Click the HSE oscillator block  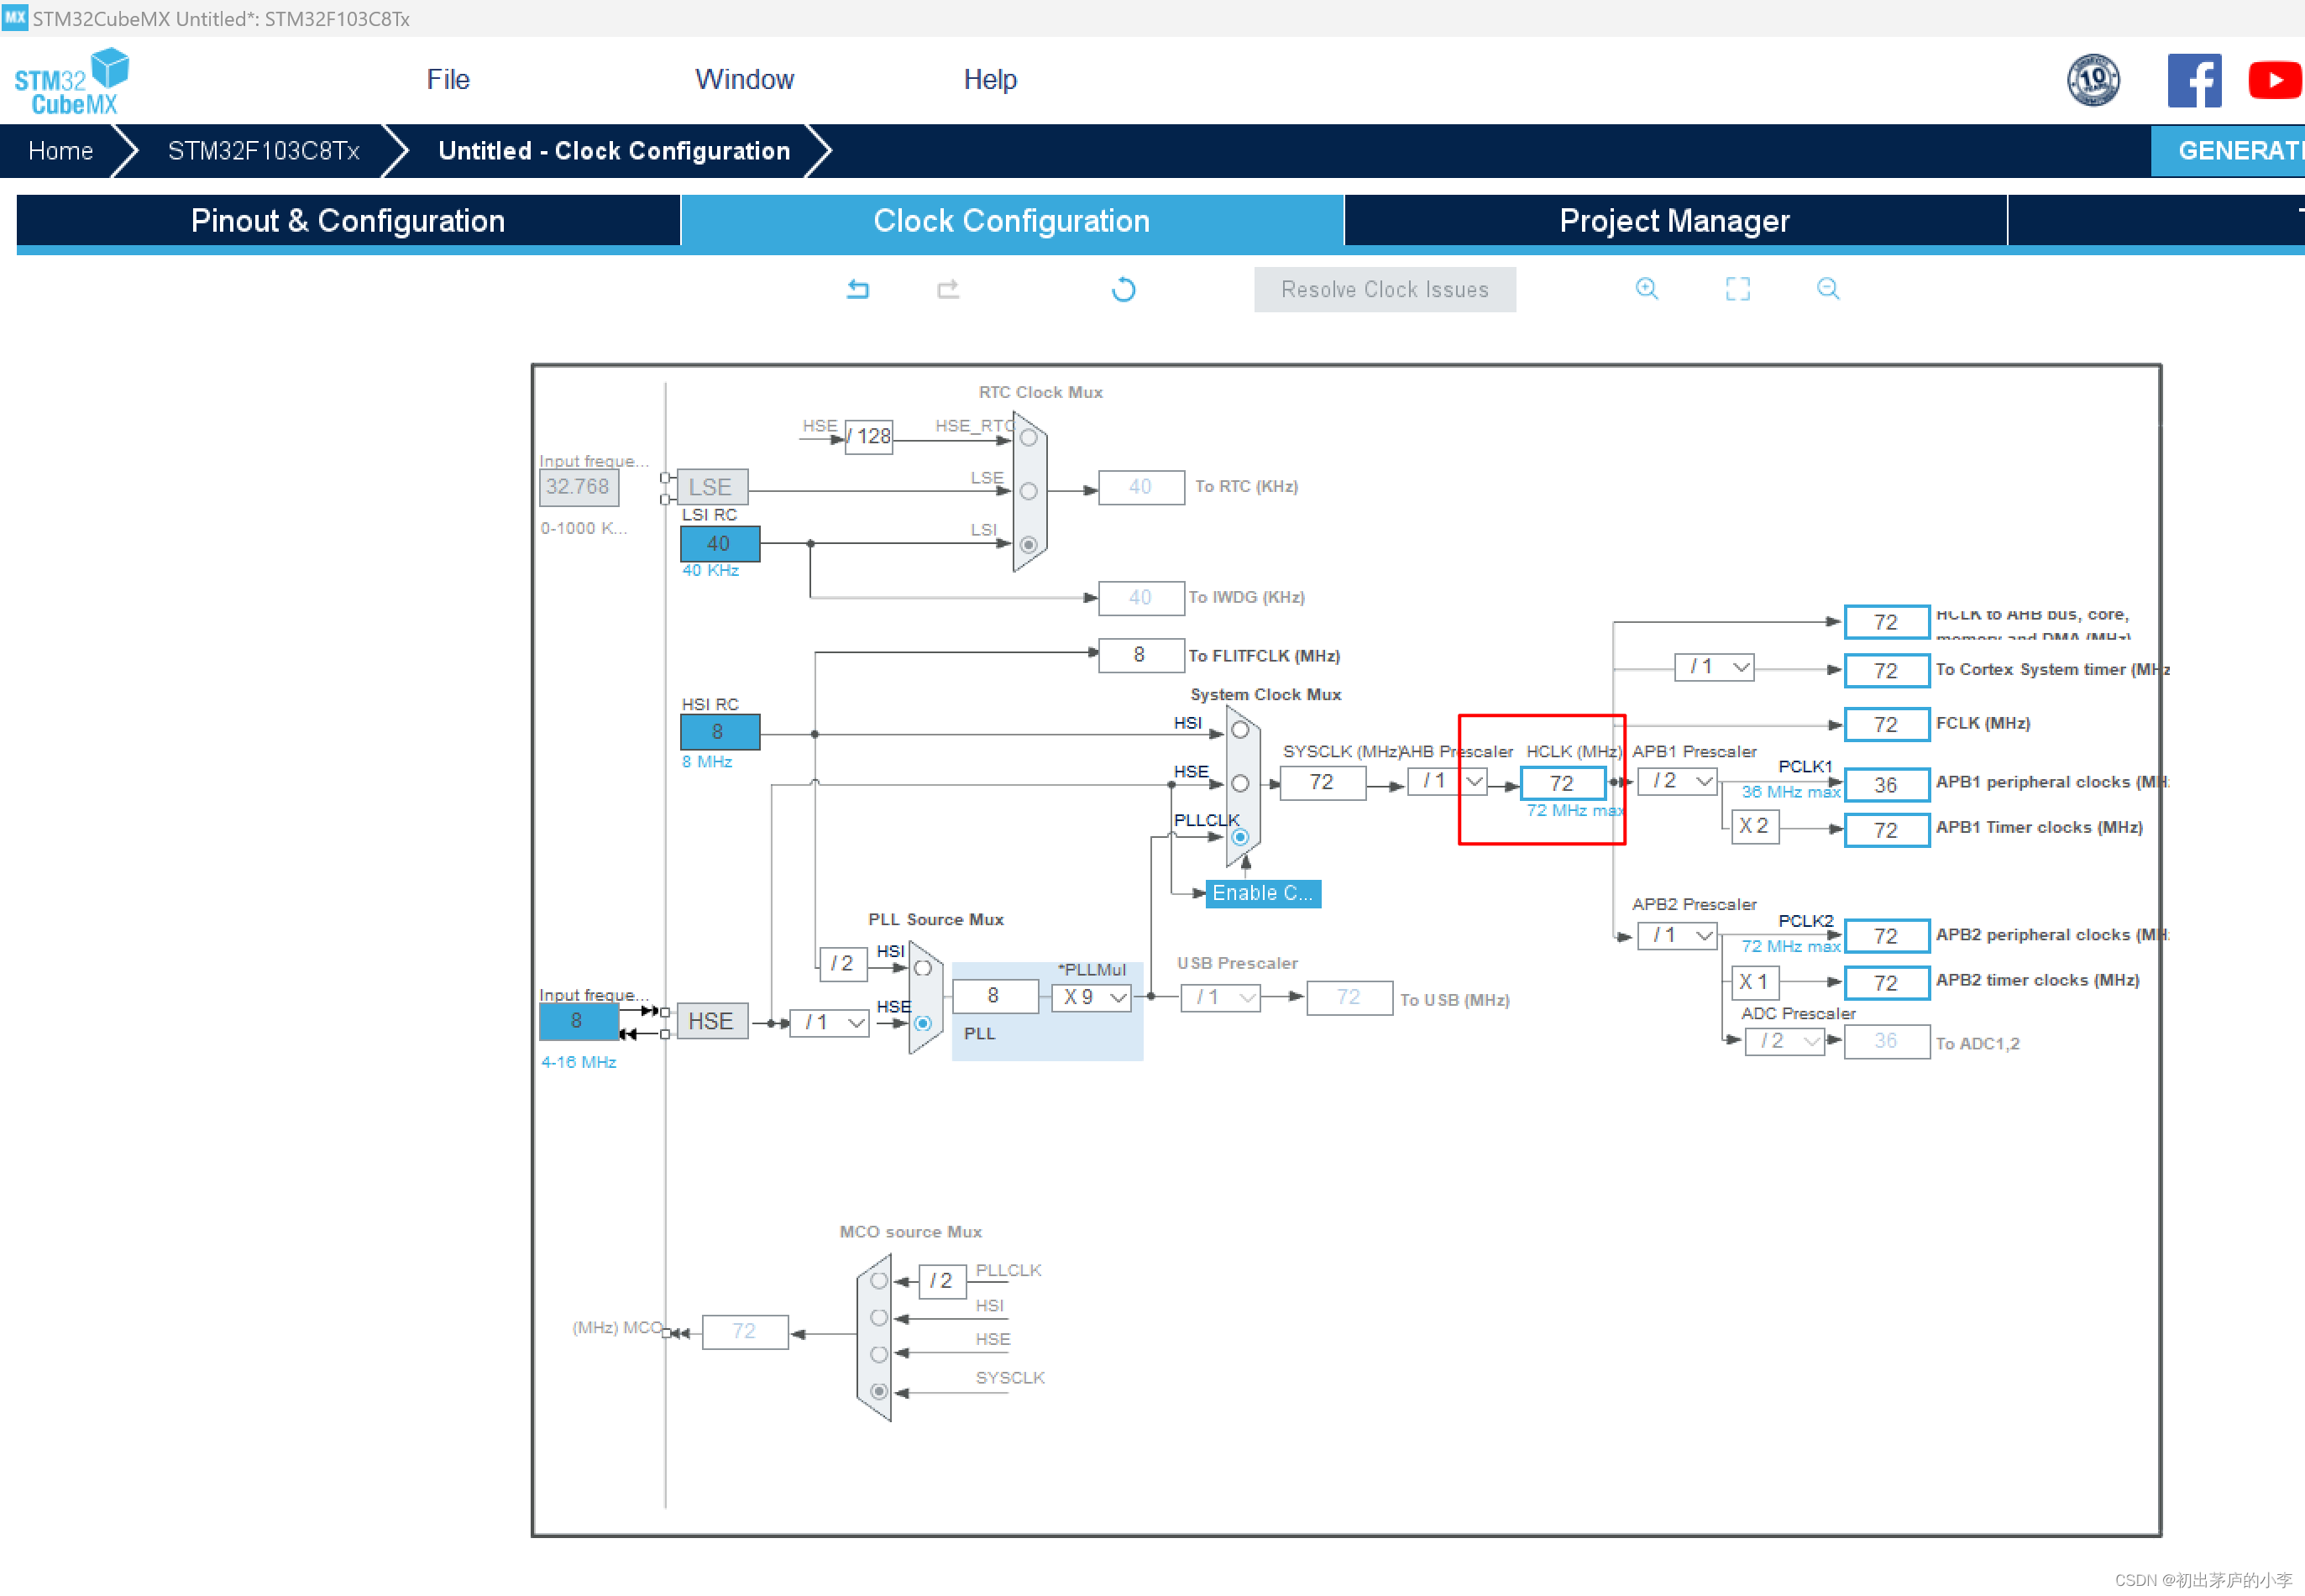coord(711,1022)
